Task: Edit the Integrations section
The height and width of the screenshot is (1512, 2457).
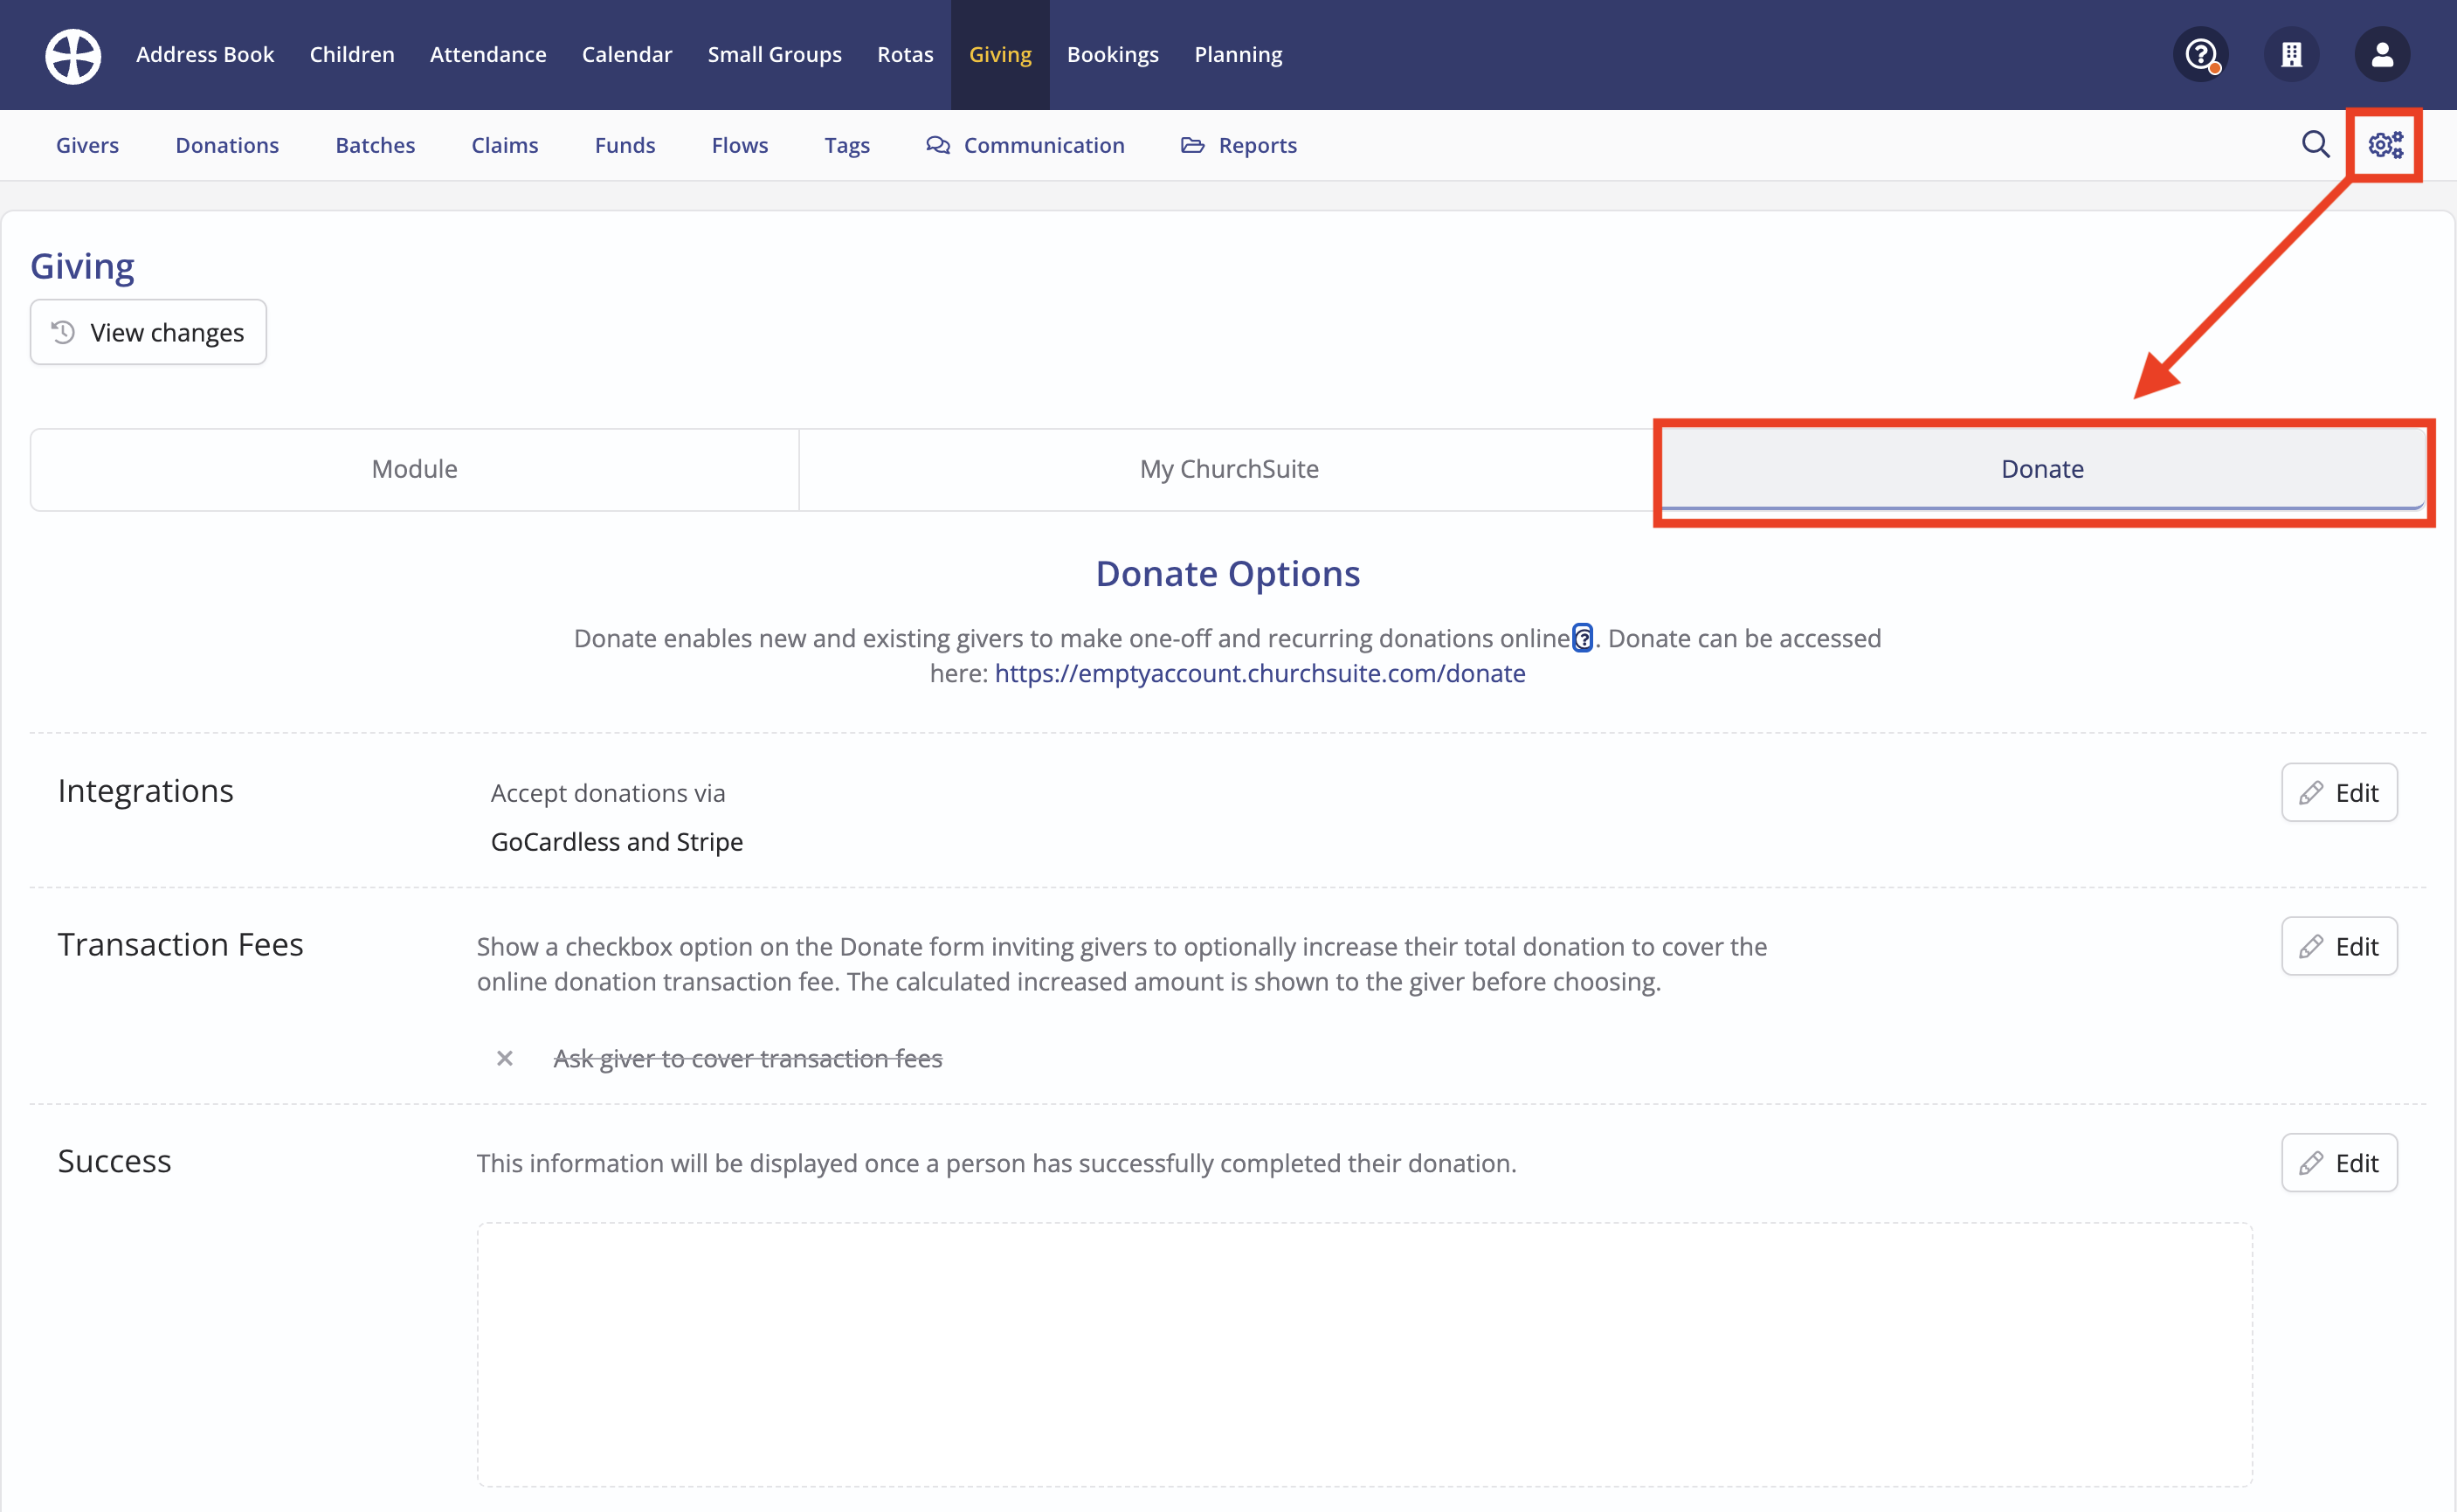Action: click(2338, 793)
